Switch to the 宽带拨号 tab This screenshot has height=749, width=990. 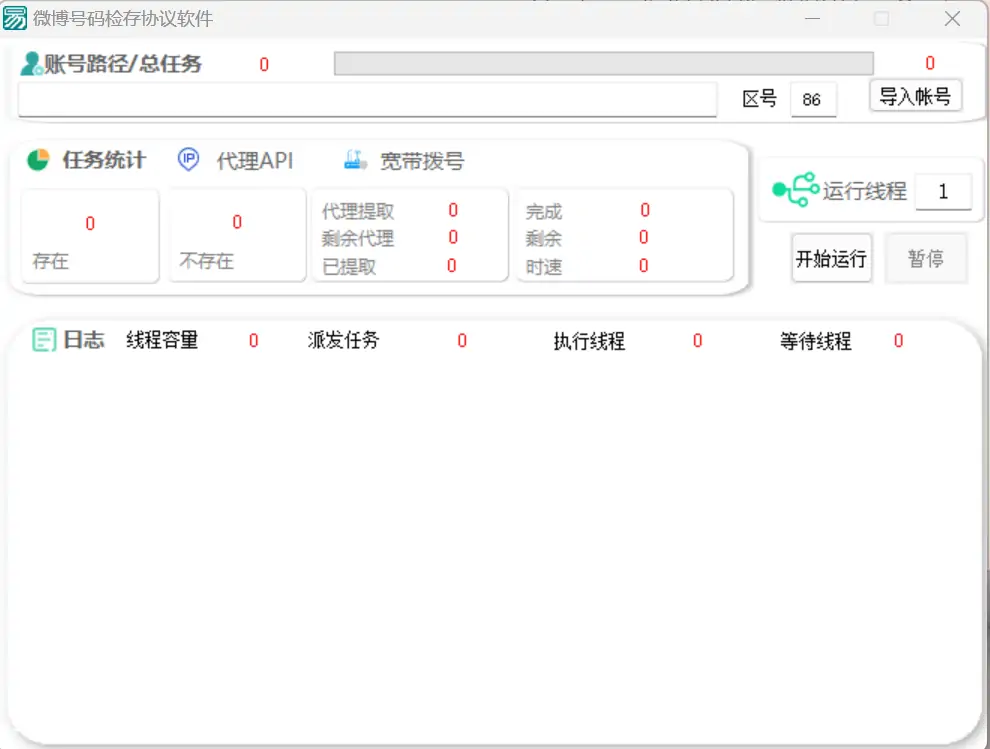click(x=422, y=162)
